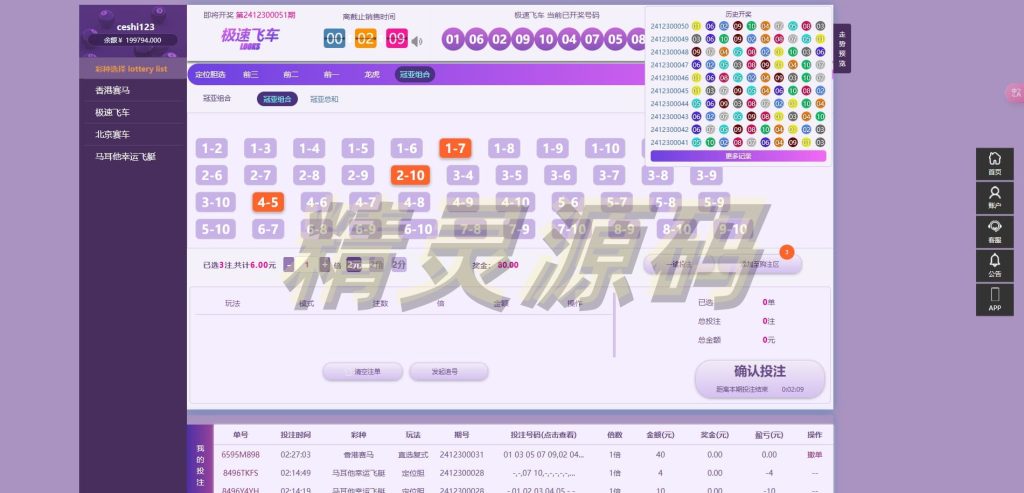Focus the multiplier input showing 1
The image size is (1024, 493).
[x=306, y=265]
